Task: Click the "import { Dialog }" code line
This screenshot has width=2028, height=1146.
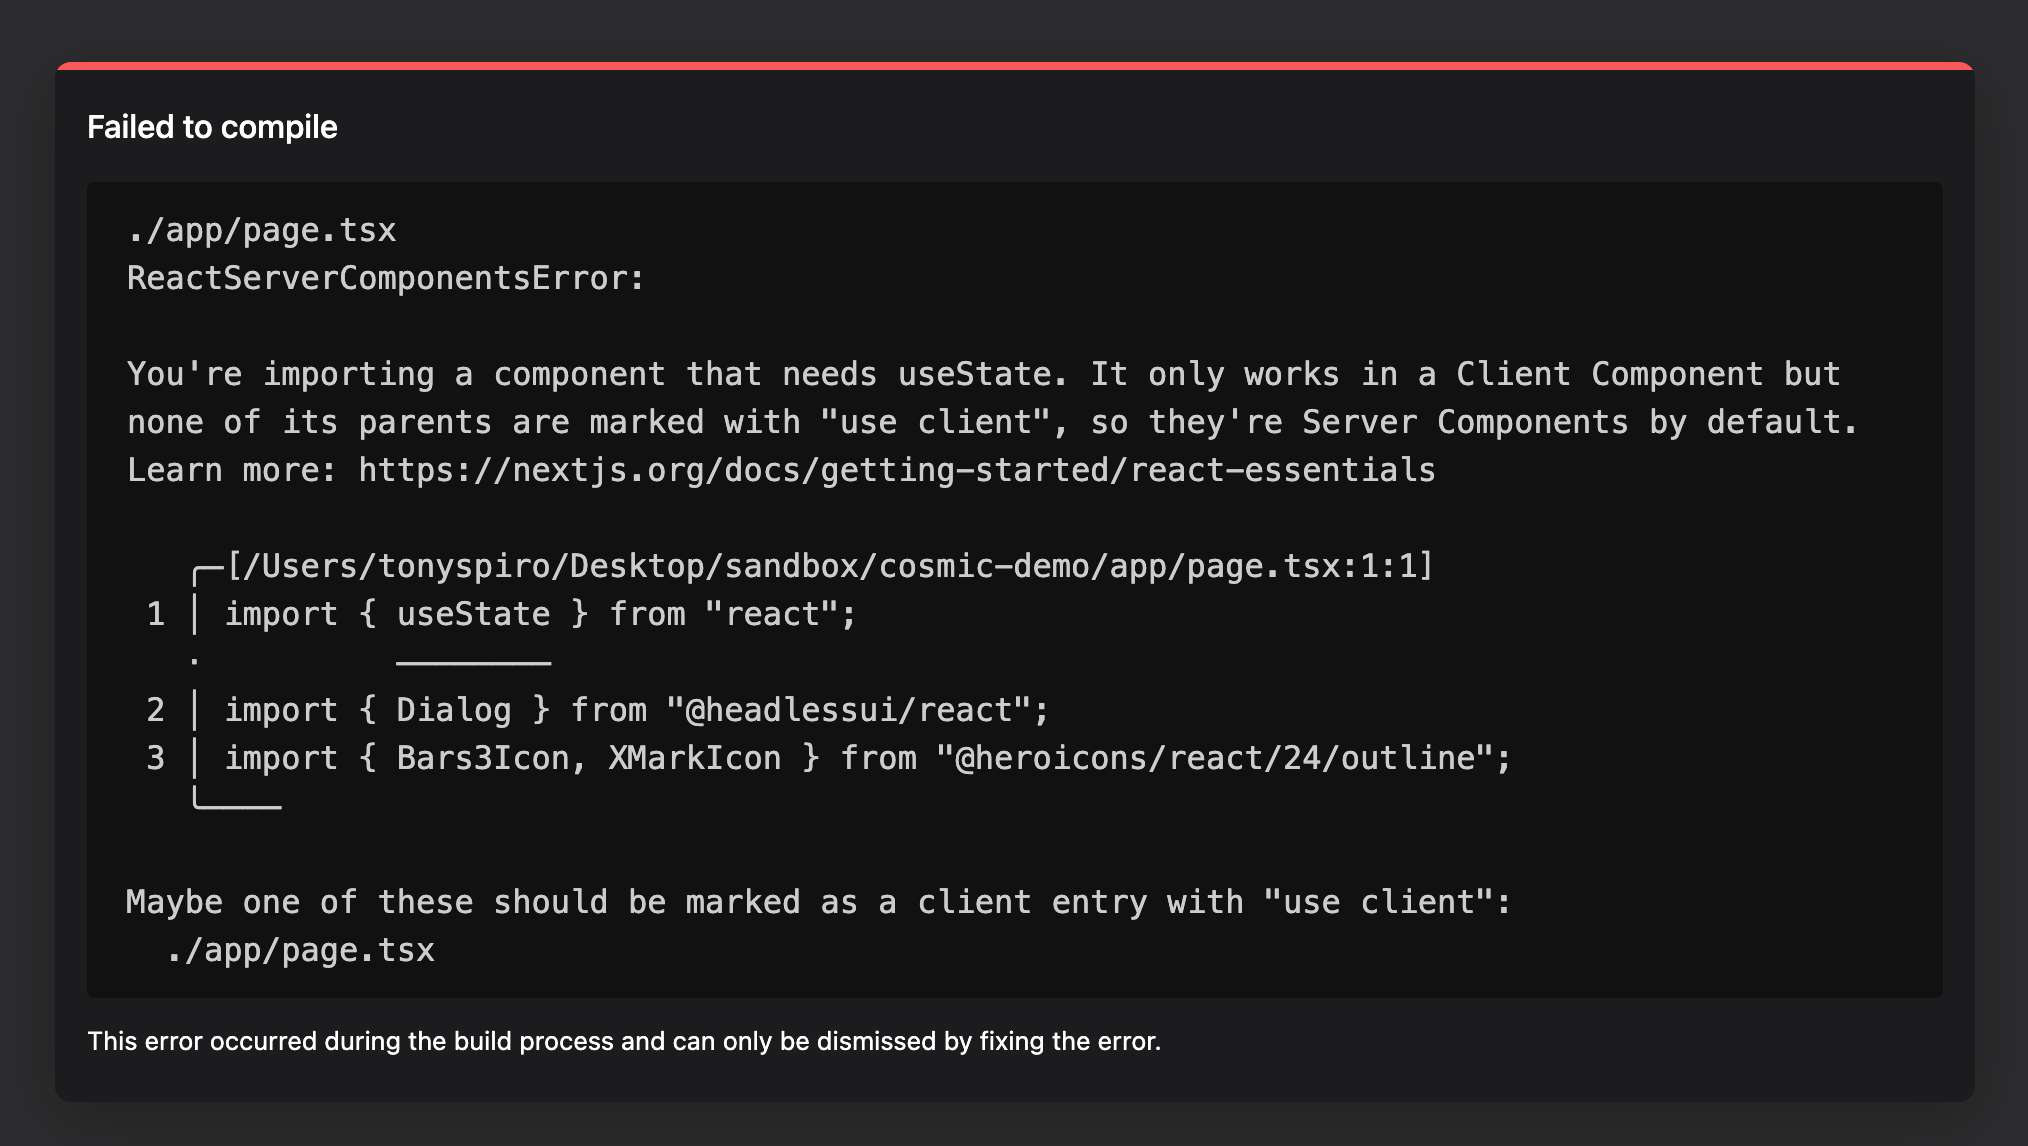Action: click(637, 710)
